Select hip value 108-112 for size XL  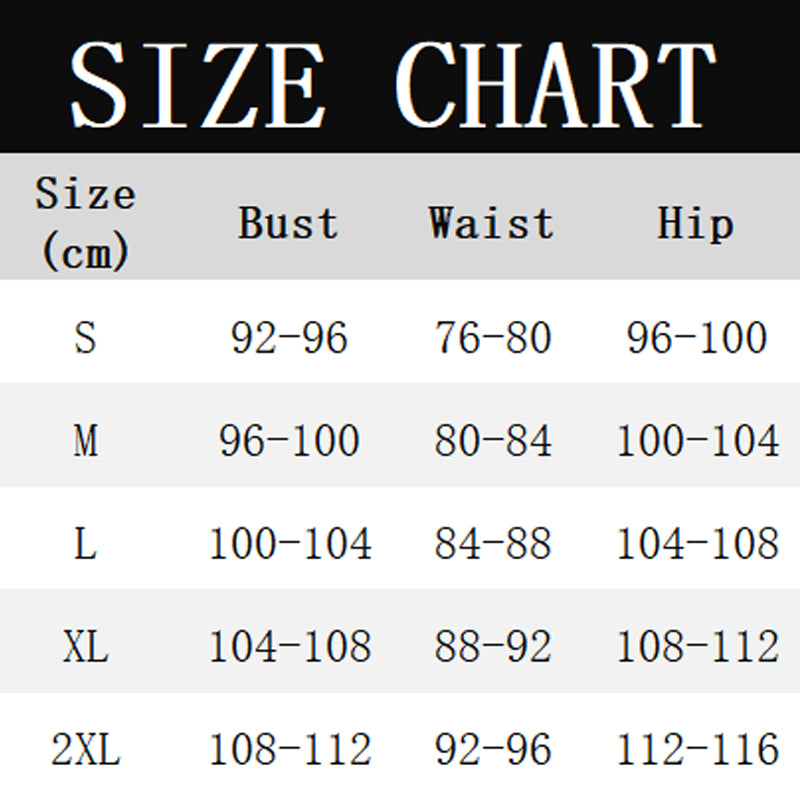[696, 647]
